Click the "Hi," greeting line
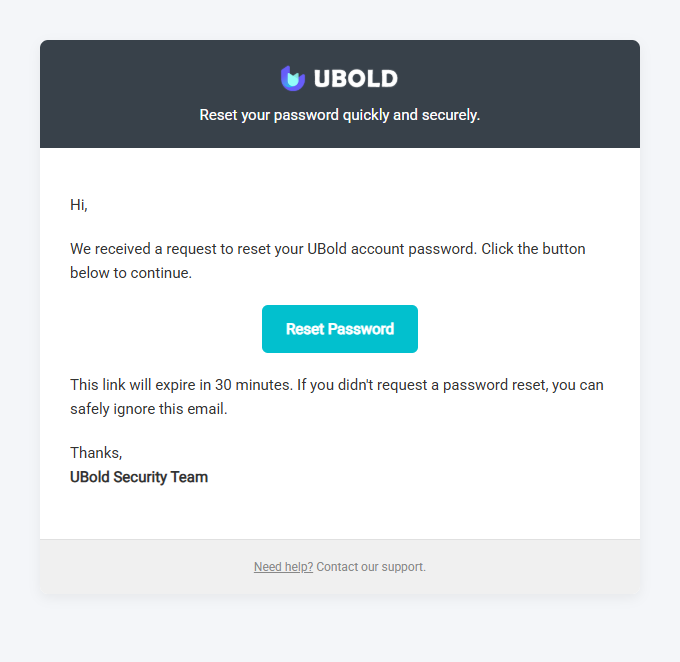The width and height of the screenshot is (680, 662). point(79,205)
